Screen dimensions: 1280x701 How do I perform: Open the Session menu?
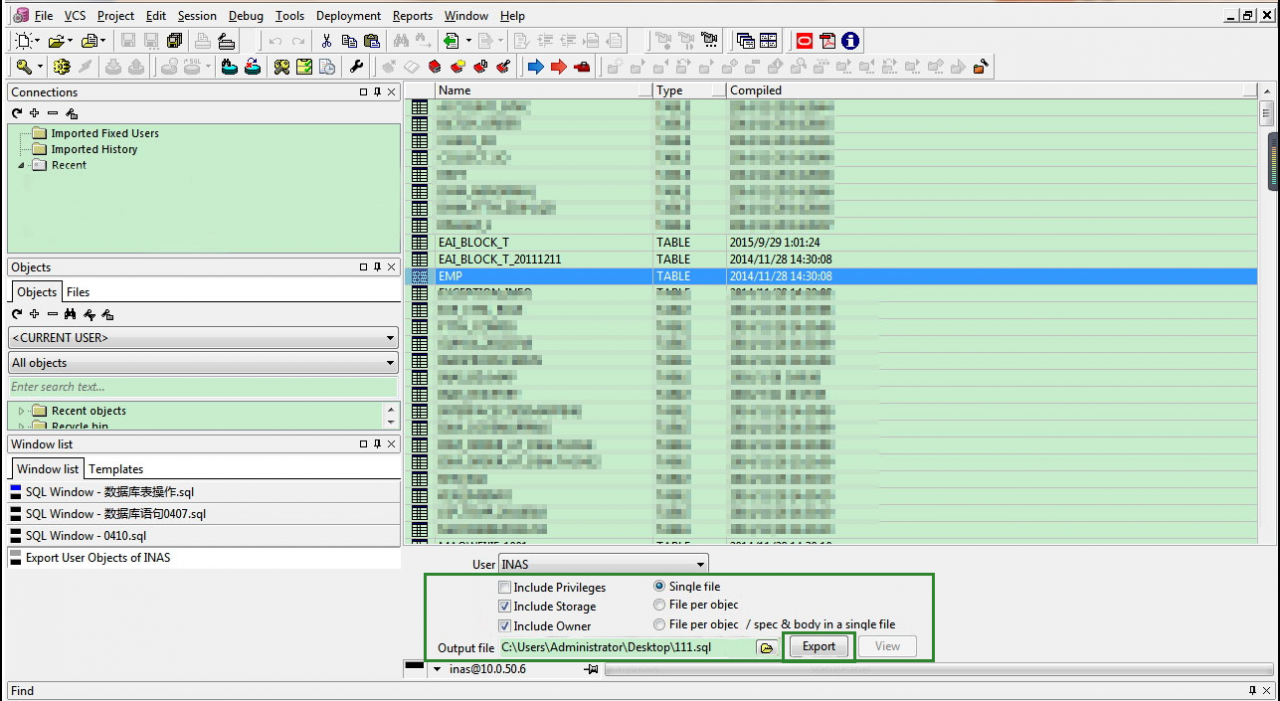[x=197, y=16]
